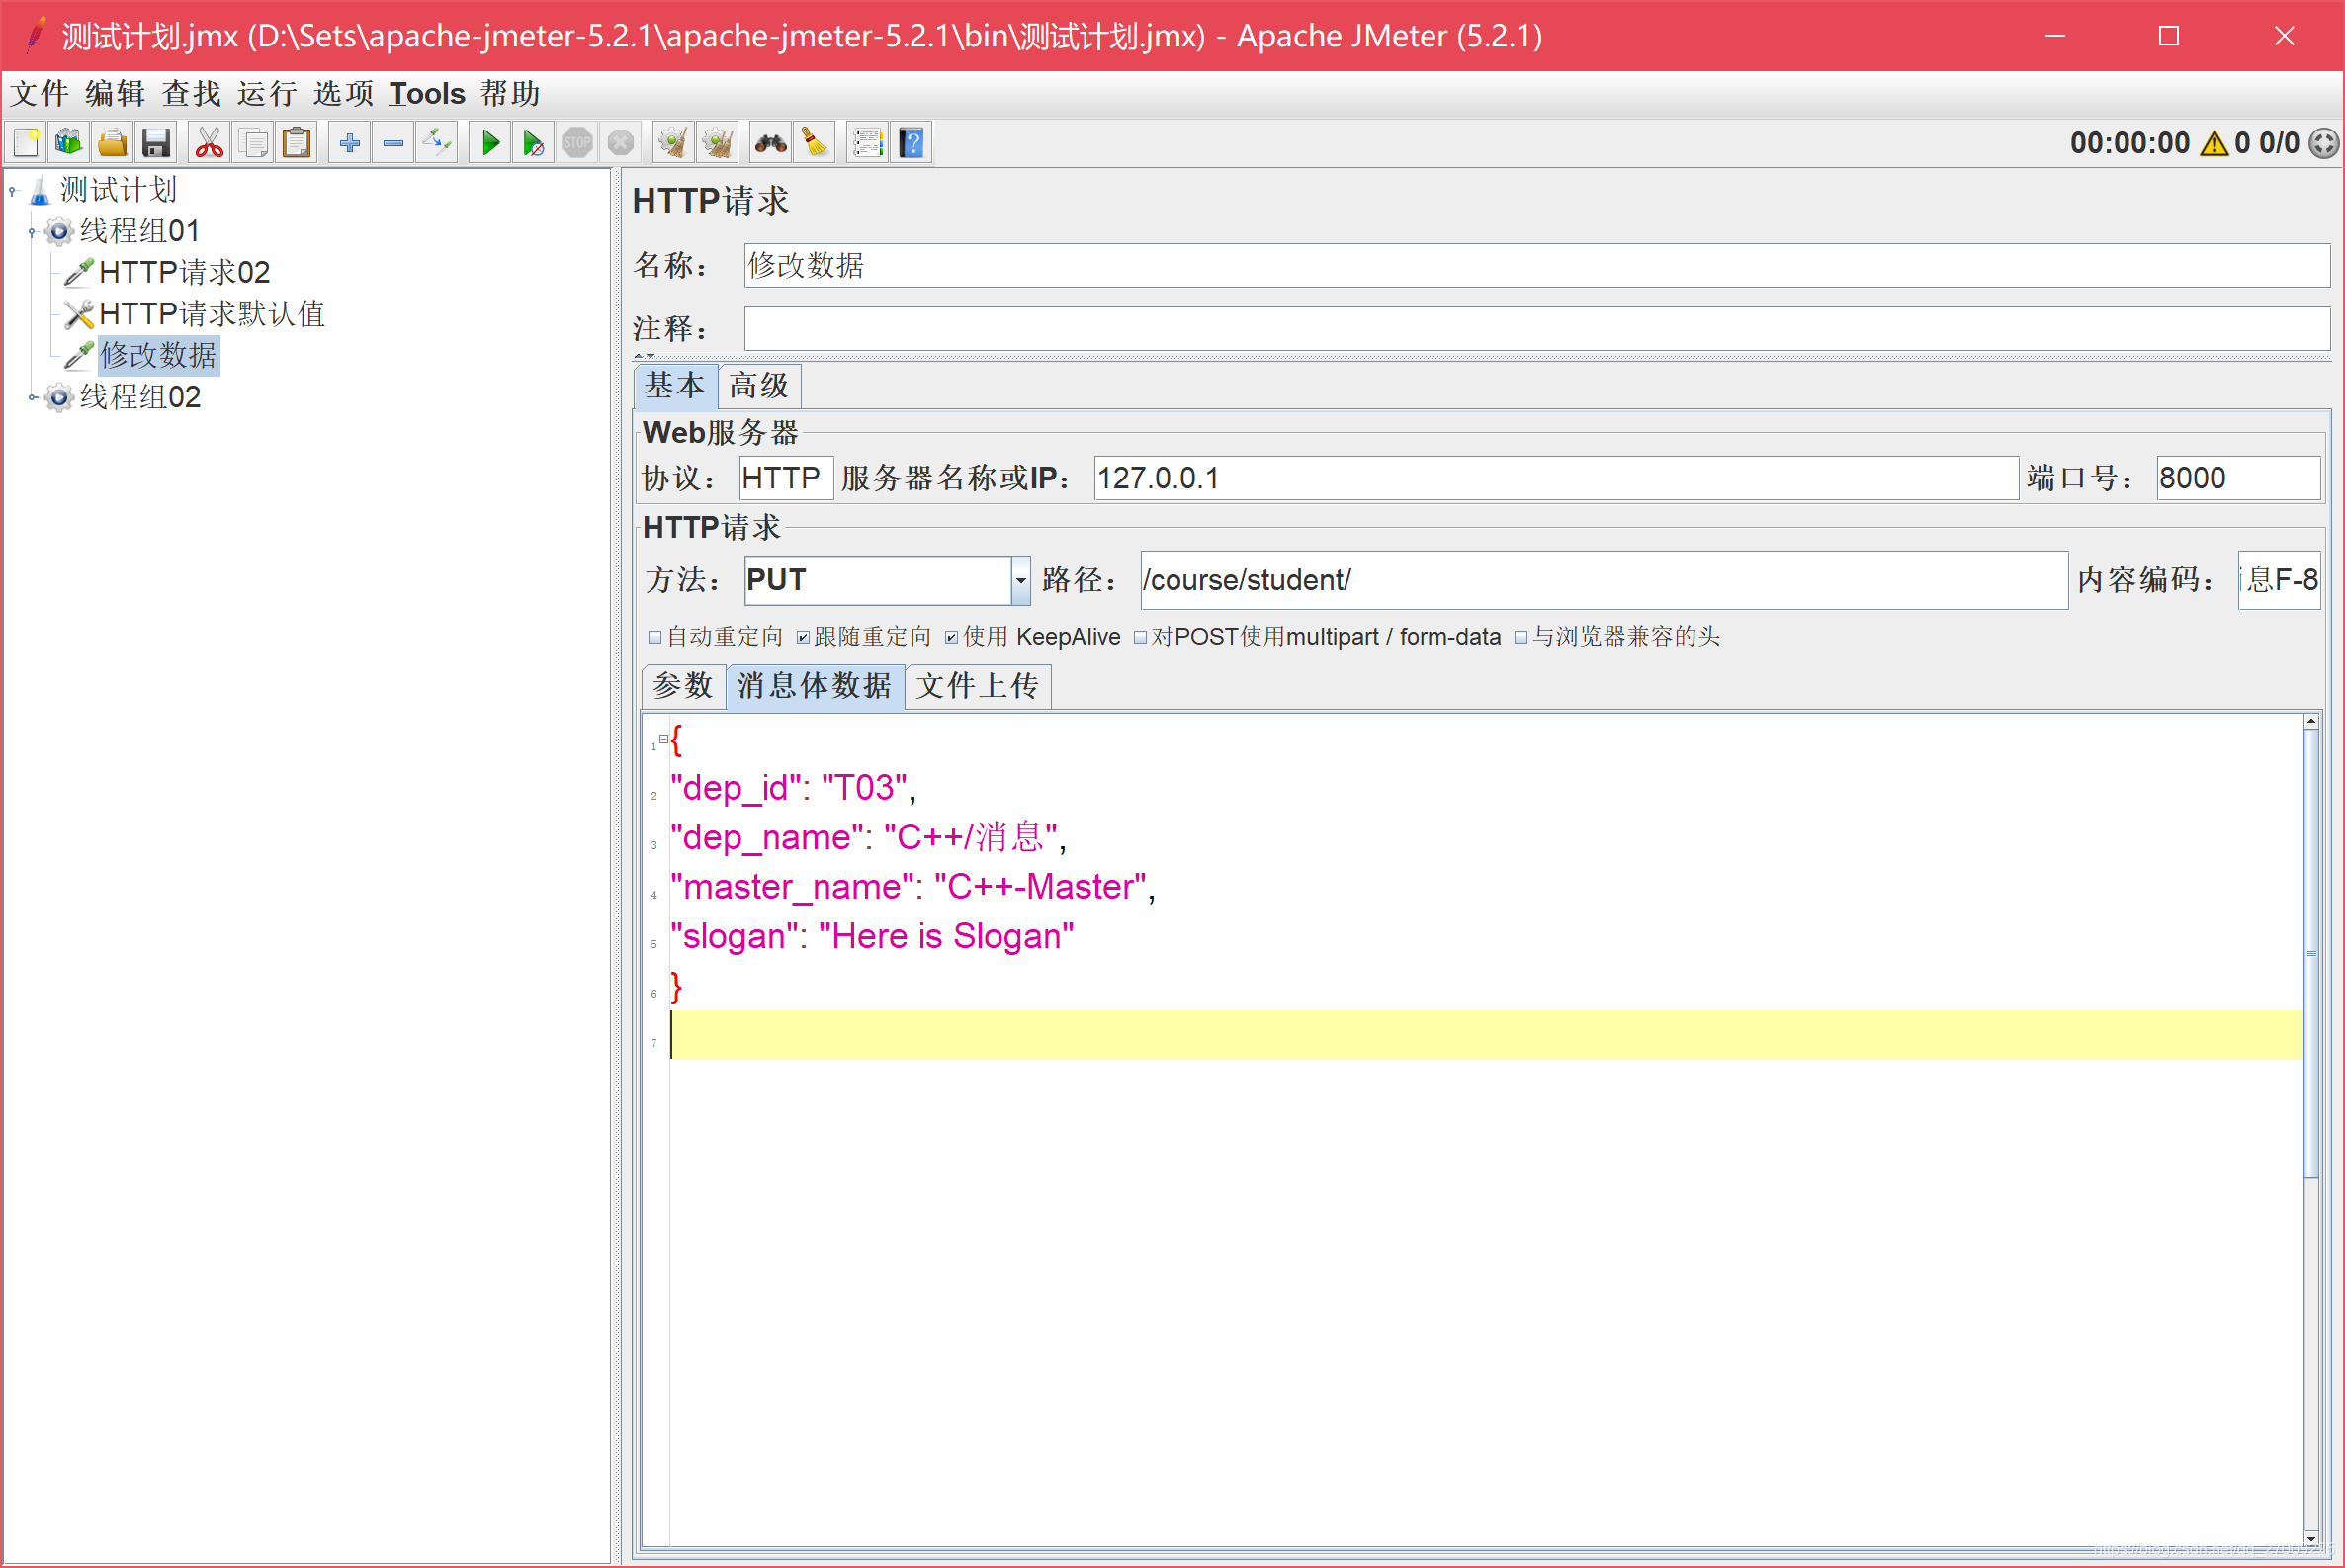Click Start no pauses icon
This screenshot has height=1568, width=2345.
tap(534, 143)
